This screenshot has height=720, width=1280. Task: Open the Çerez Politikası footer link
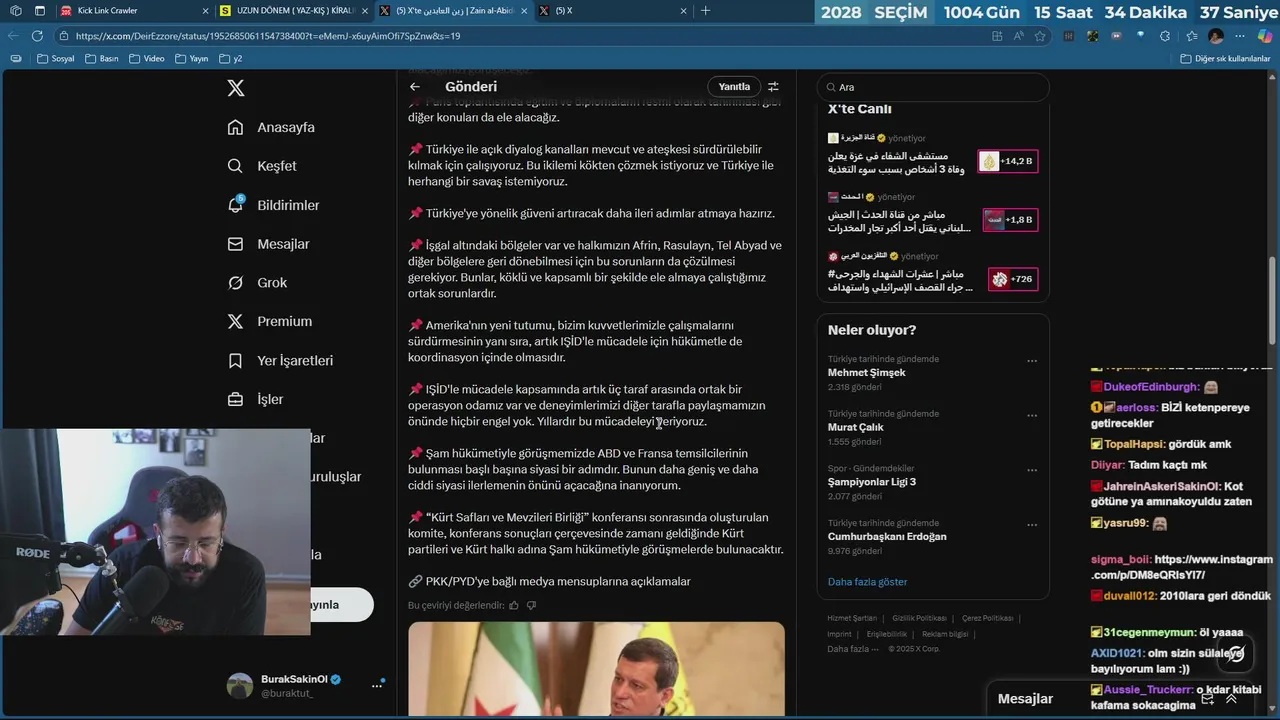[987, 618]
